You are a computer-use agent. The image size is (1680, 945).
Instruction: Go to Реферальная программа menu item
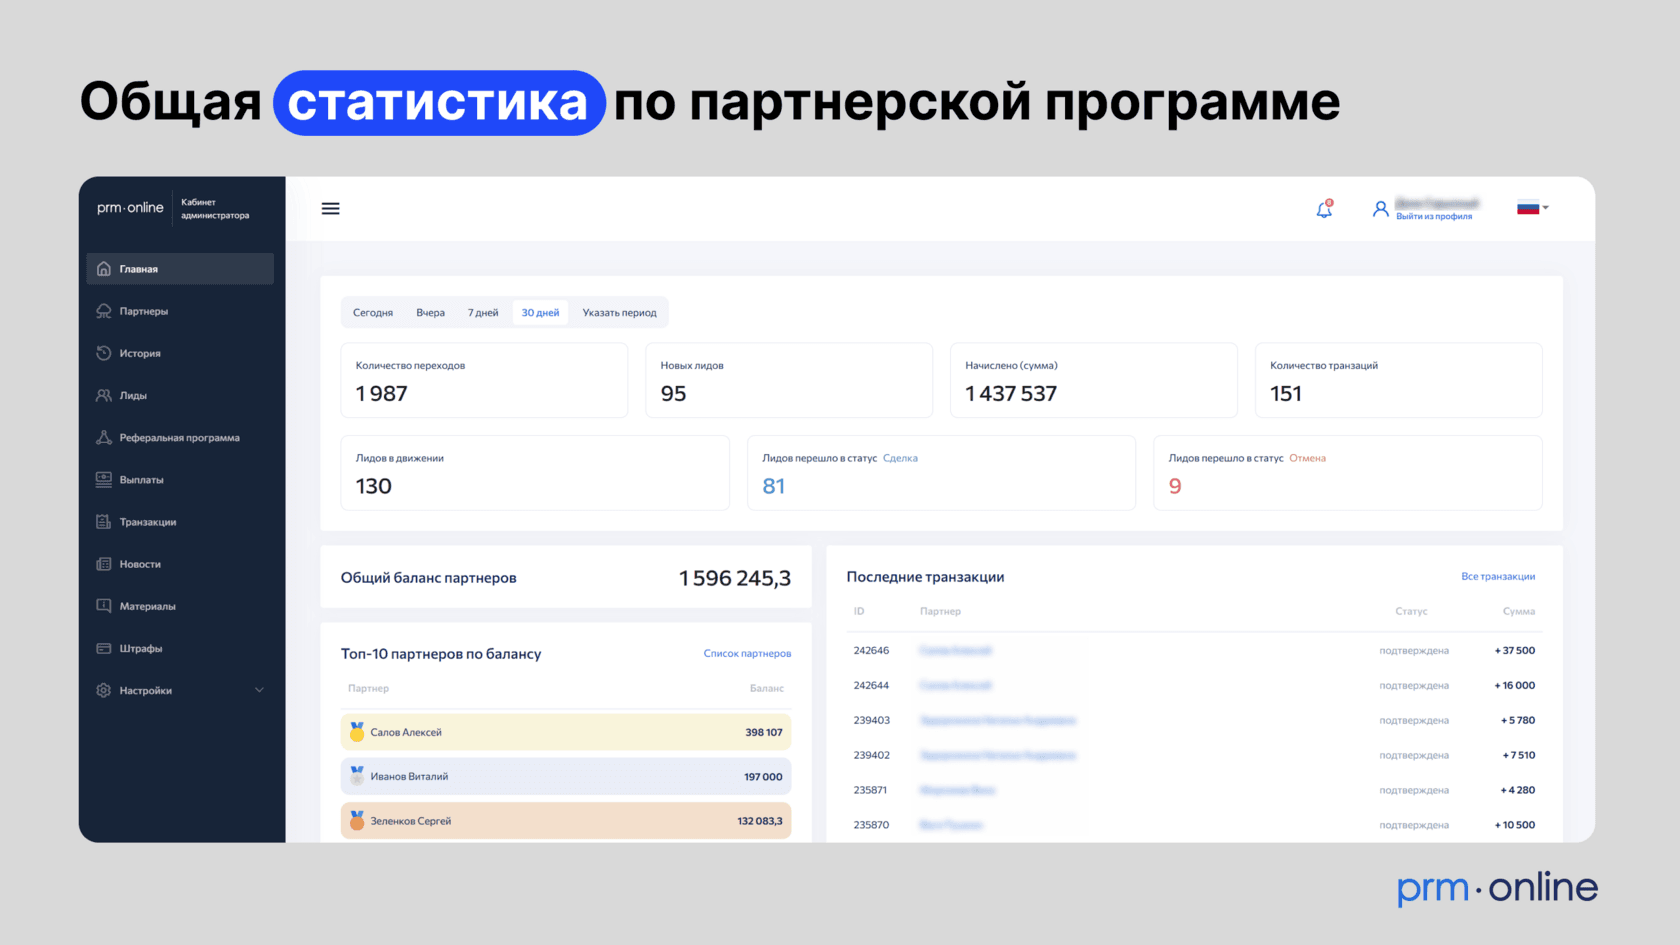point(179,438)
